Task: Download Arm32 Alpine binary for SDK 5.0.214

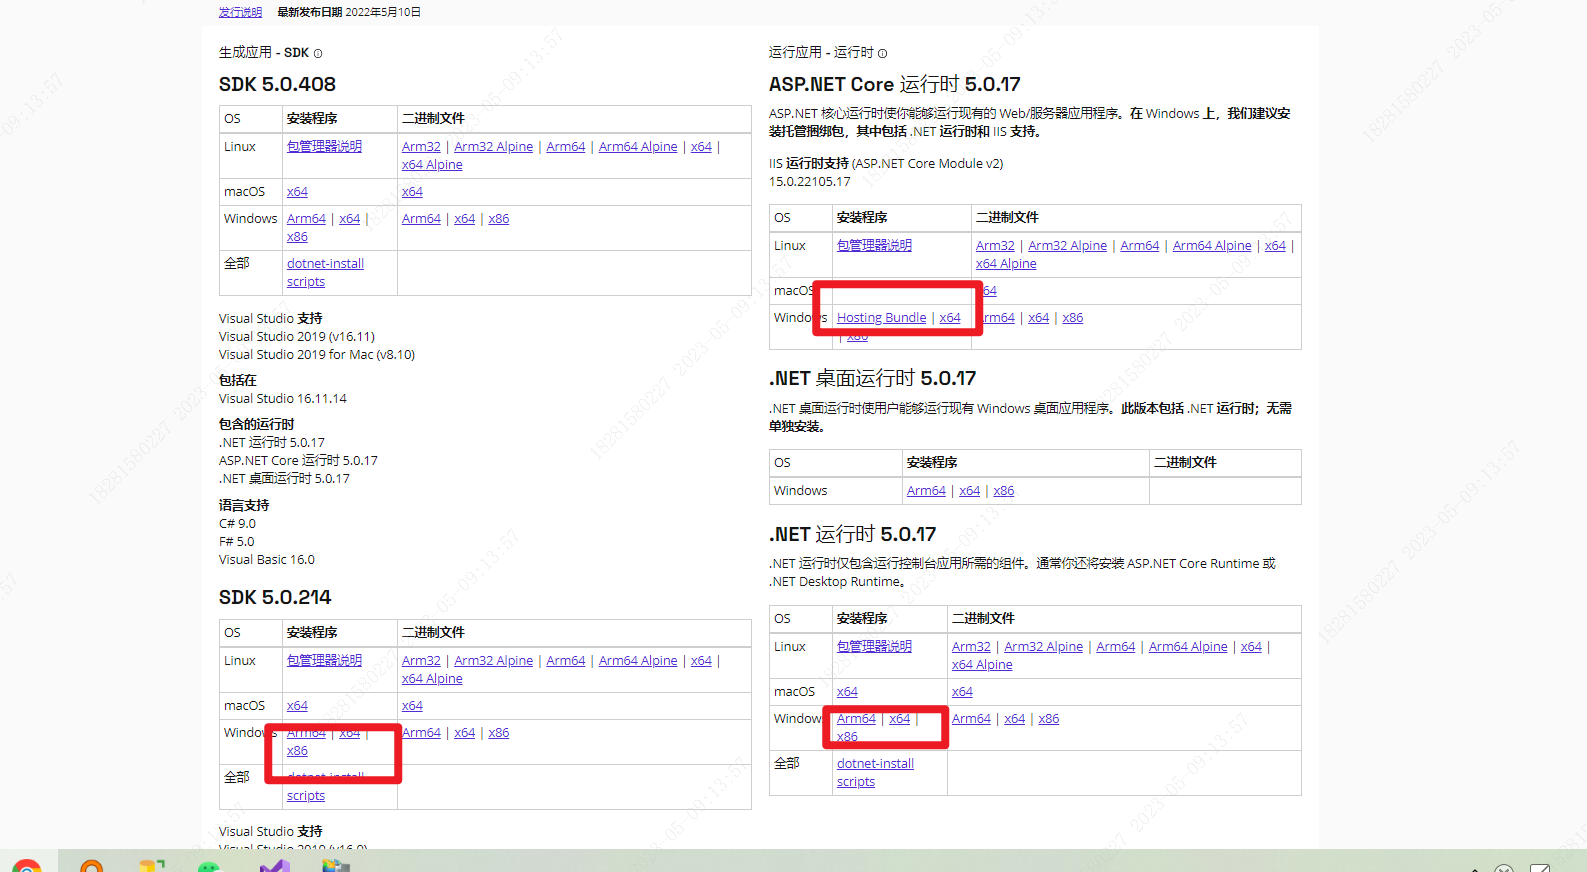Action: (493, 660)
